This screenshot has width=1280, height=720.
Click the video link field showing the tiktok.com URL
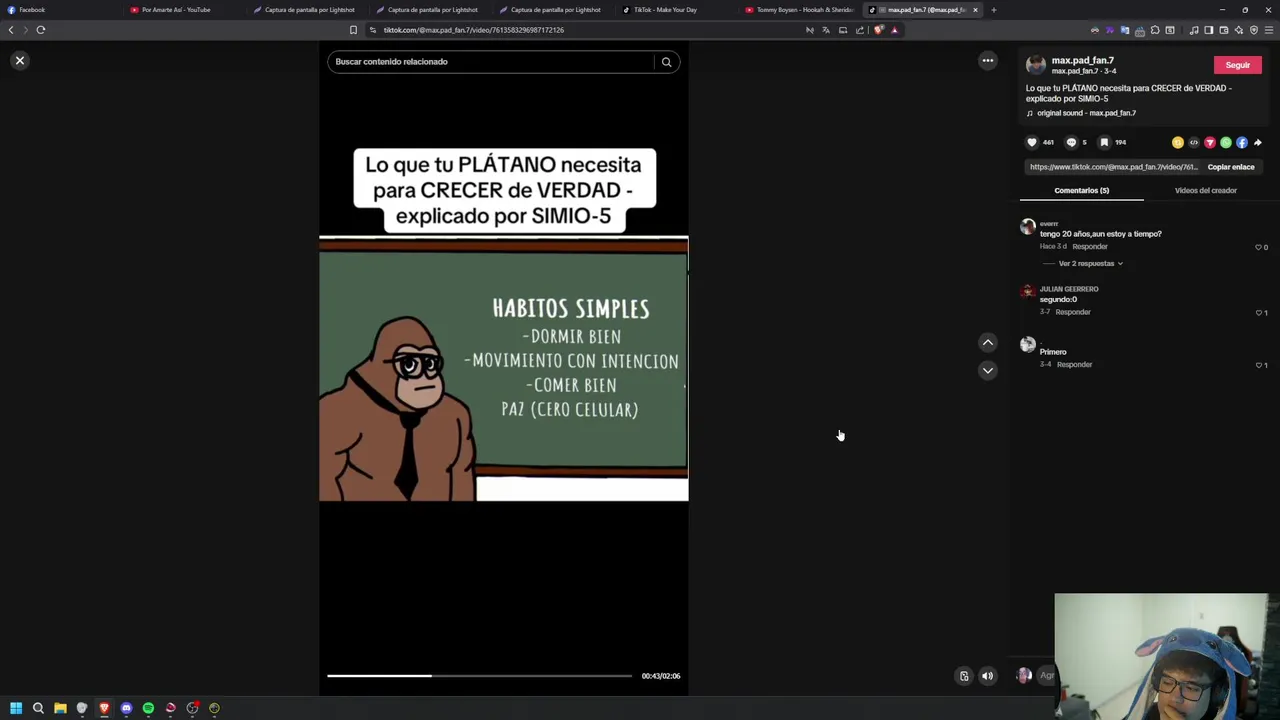click(x=1113, y=167)
